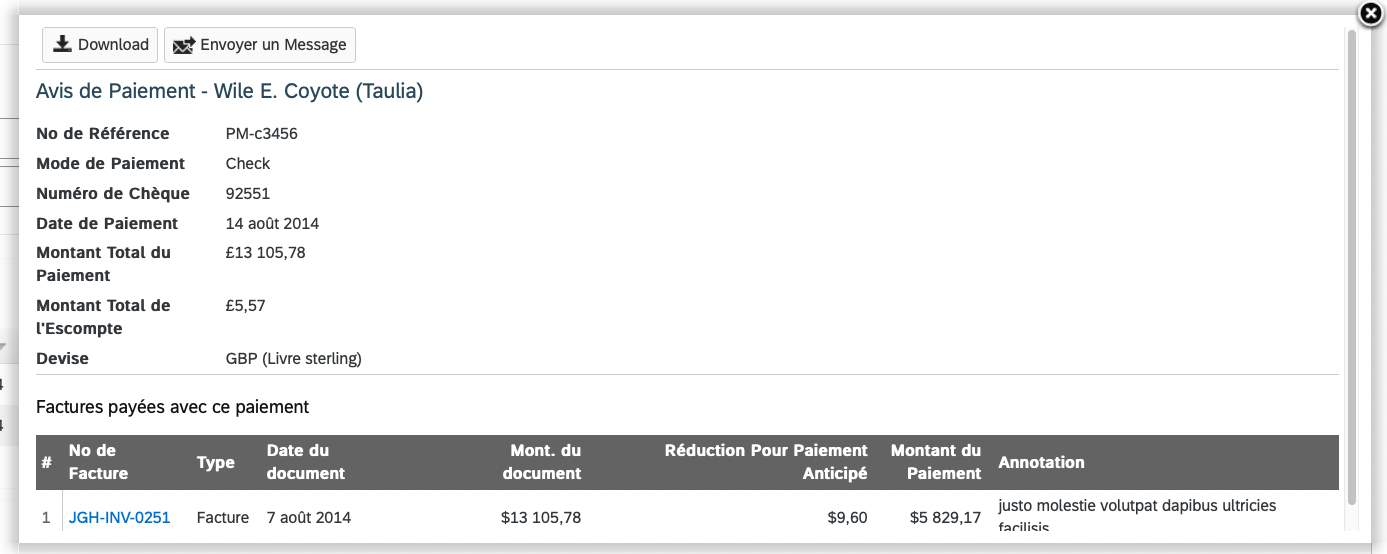Click the Annotation column header
1387x554 pixels.
pos(1041,462)
